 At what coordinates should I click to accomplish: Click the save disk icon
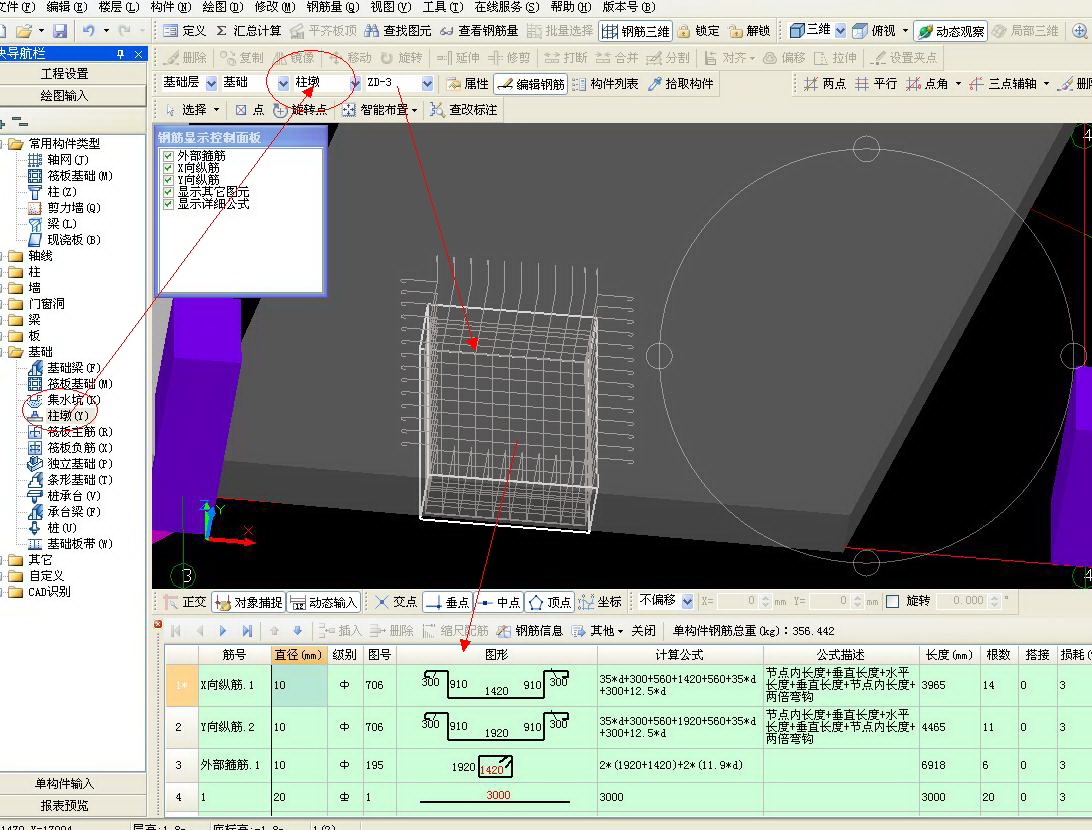tap(60, 31)
